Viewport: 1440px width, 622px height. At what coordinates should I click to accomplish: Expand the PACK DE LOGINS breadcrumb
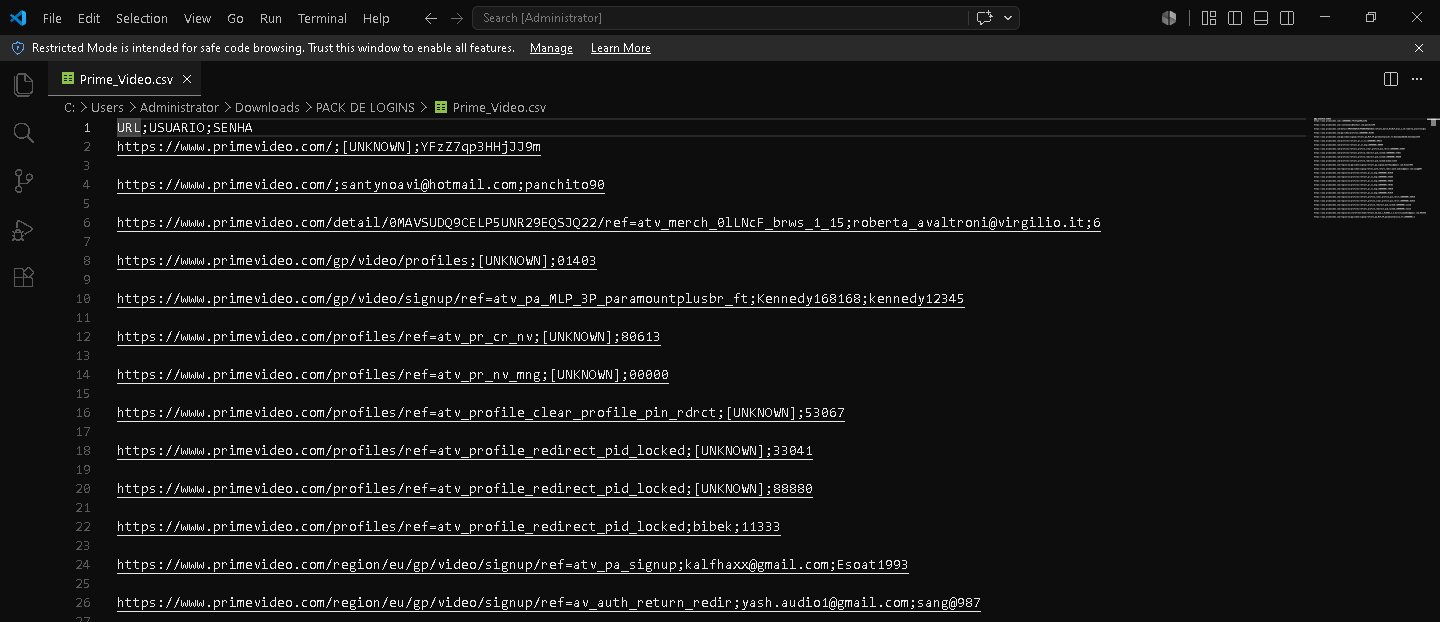click(365, 107)
